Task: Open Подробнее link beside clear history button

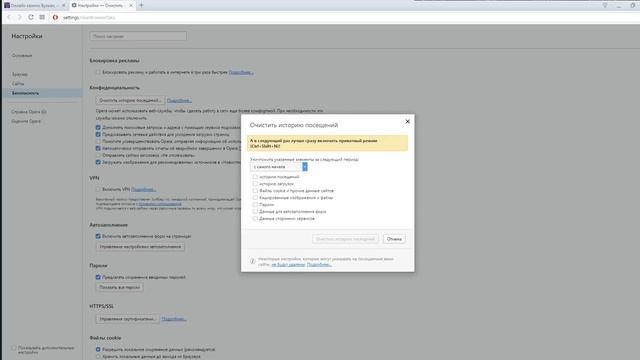Action: point(179,100)
